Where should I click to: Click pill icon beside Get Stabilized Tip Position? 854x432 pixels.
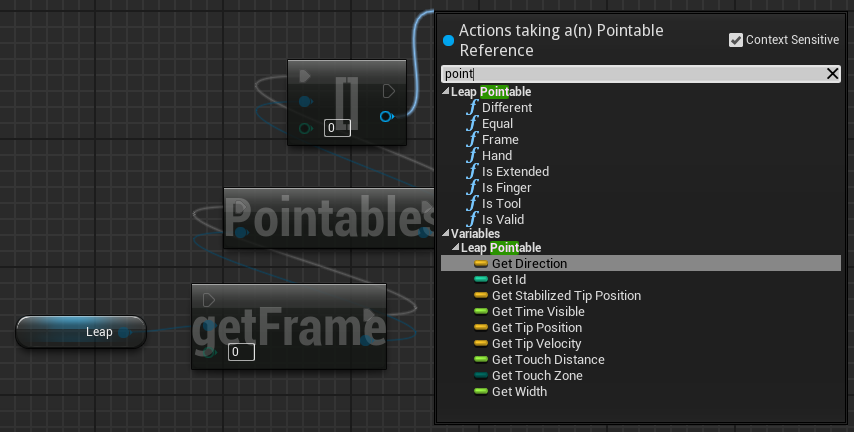pos(481,295)
